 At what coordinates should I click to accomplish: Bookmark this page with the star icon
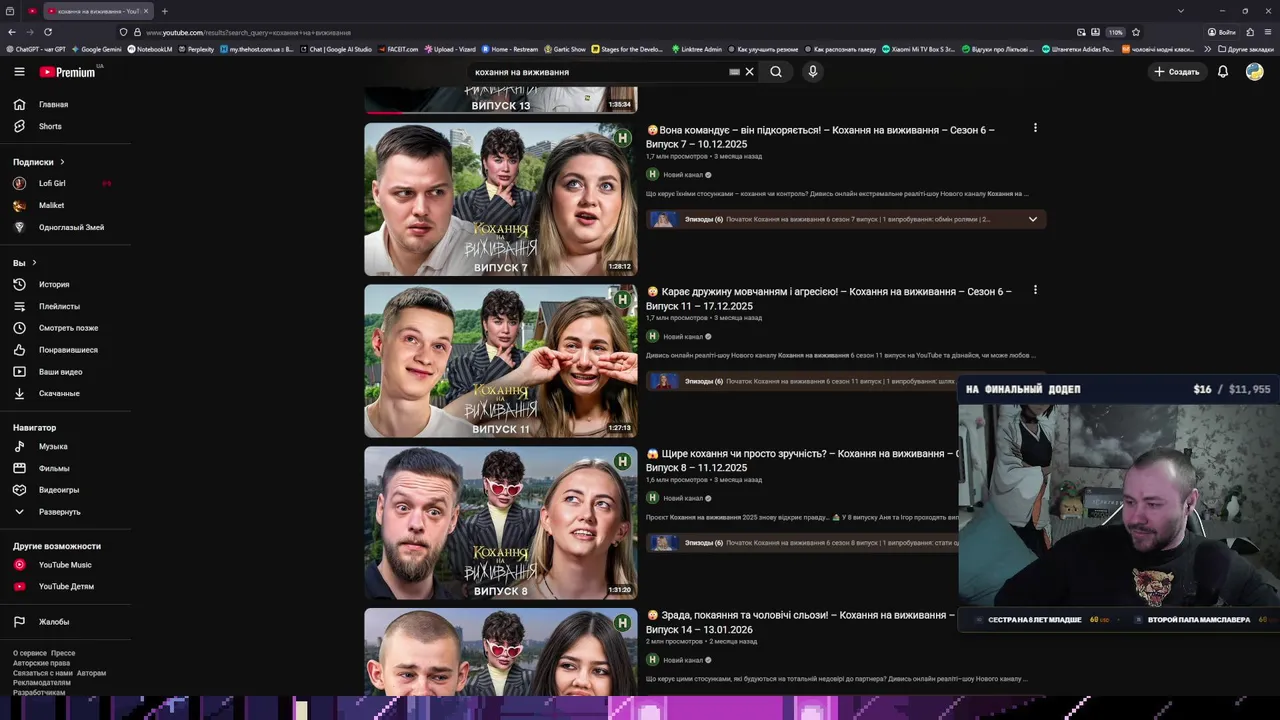coord(1136,32)
